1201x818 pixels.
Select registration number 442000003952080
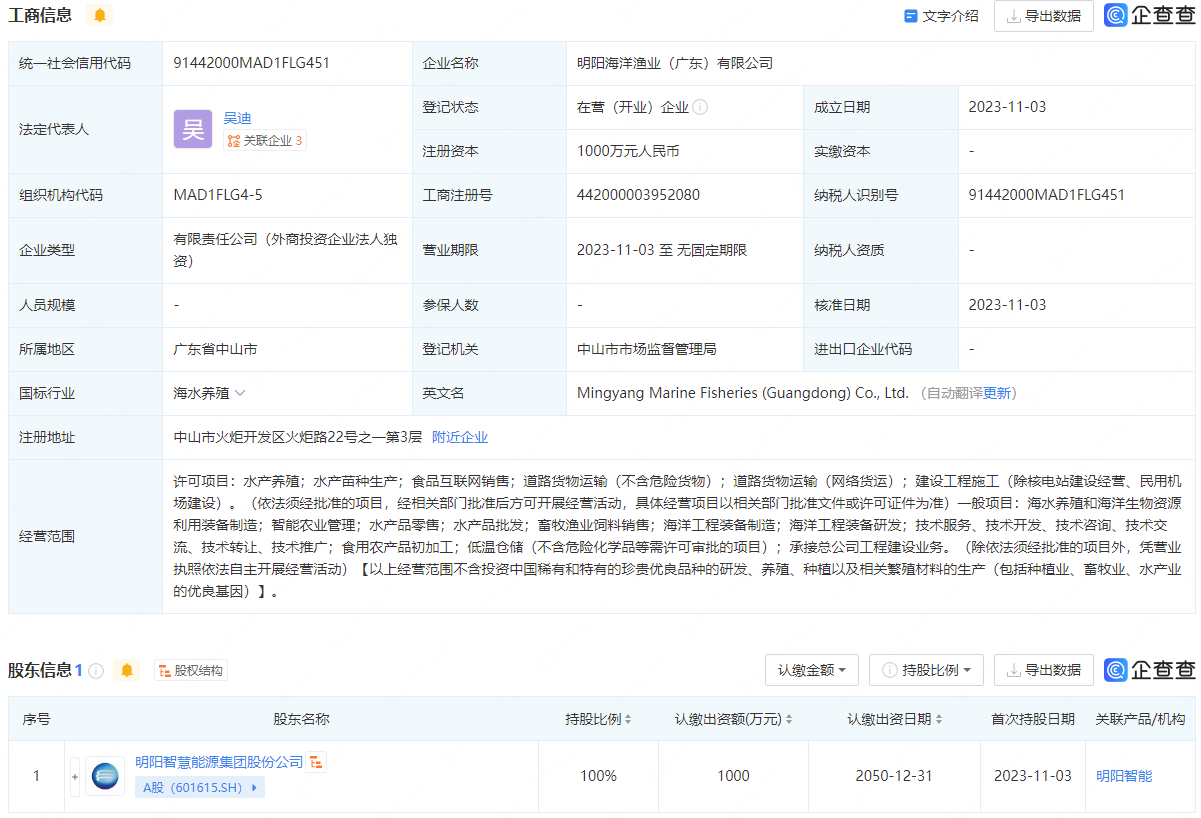(638, 195)
